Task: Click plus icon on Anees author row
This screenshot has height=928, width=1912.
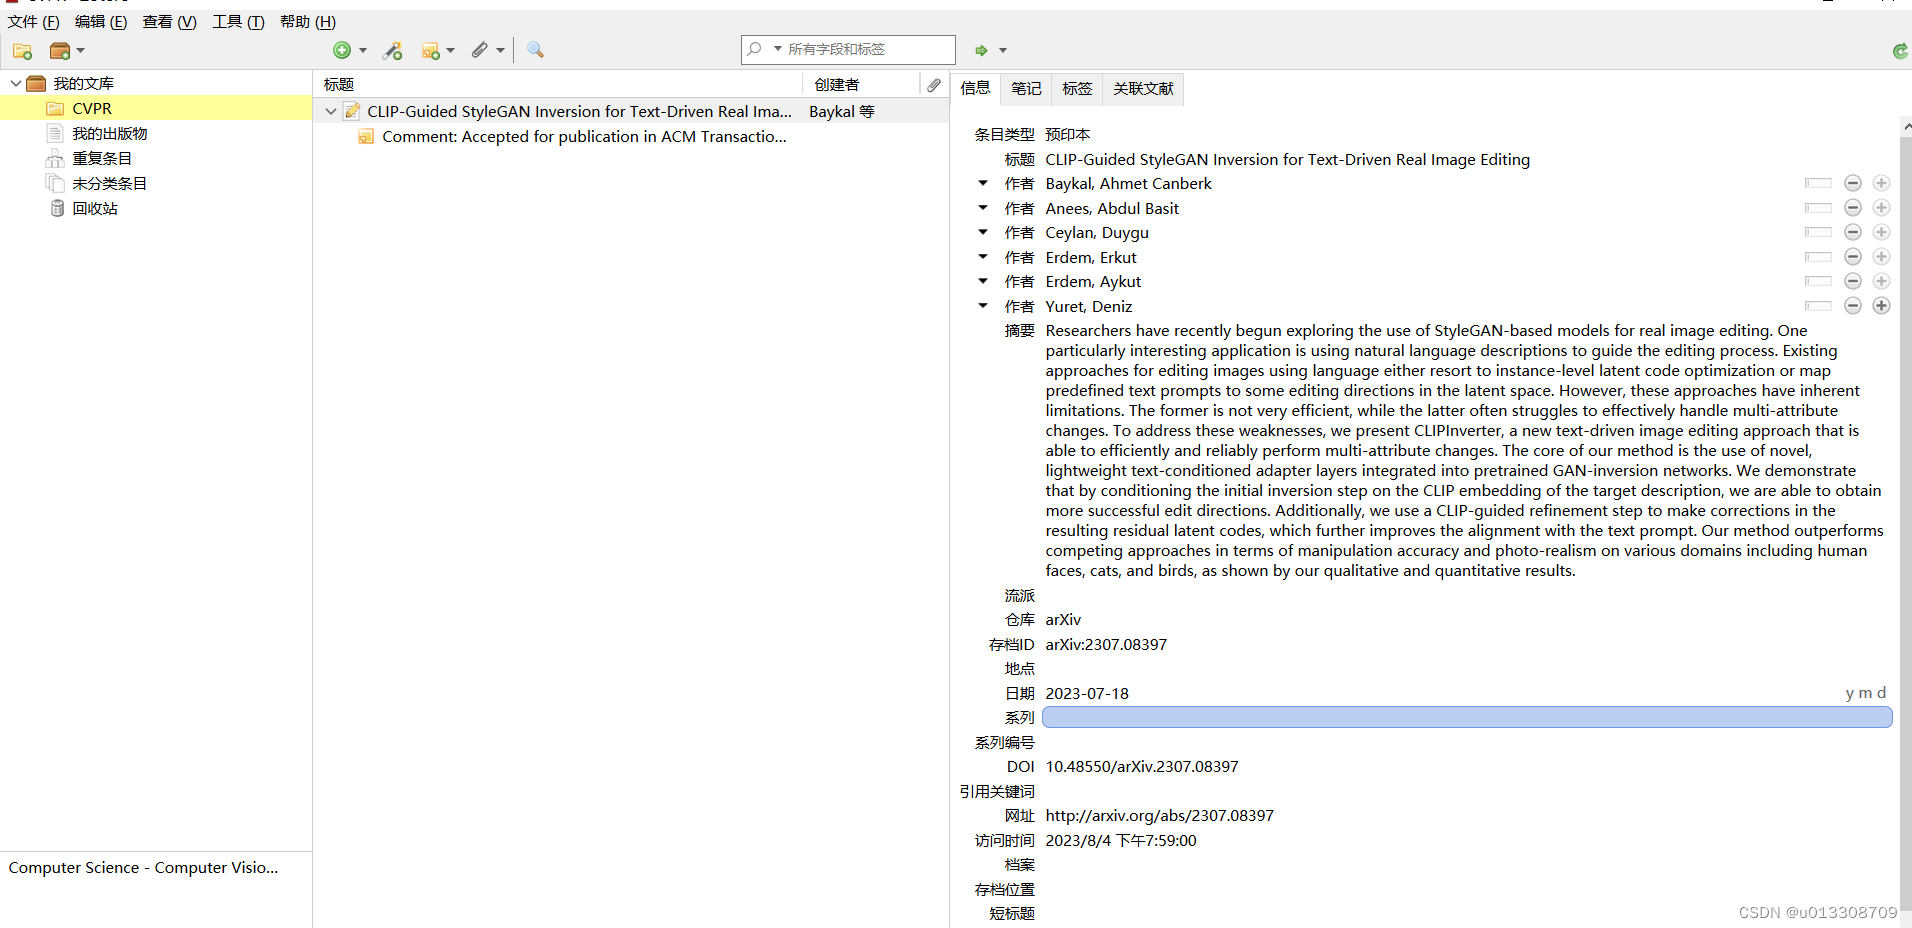Action: [x=1881, y=208]
